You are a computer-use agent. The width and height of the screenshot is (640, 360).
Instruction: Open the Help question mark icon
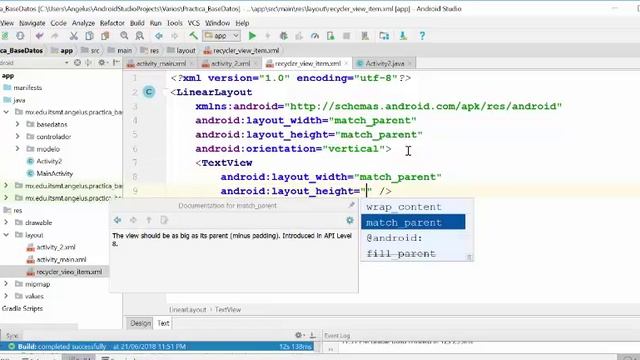(422, 36)
